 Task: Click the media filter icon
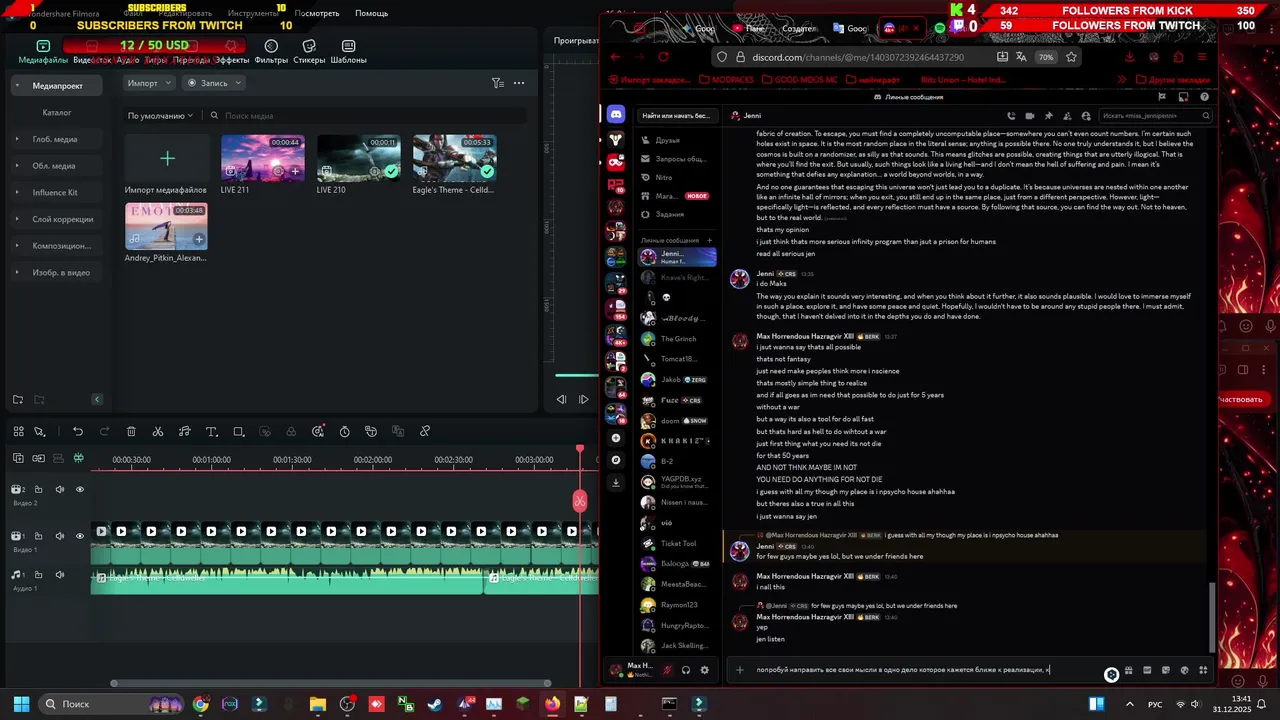[497, 83]
